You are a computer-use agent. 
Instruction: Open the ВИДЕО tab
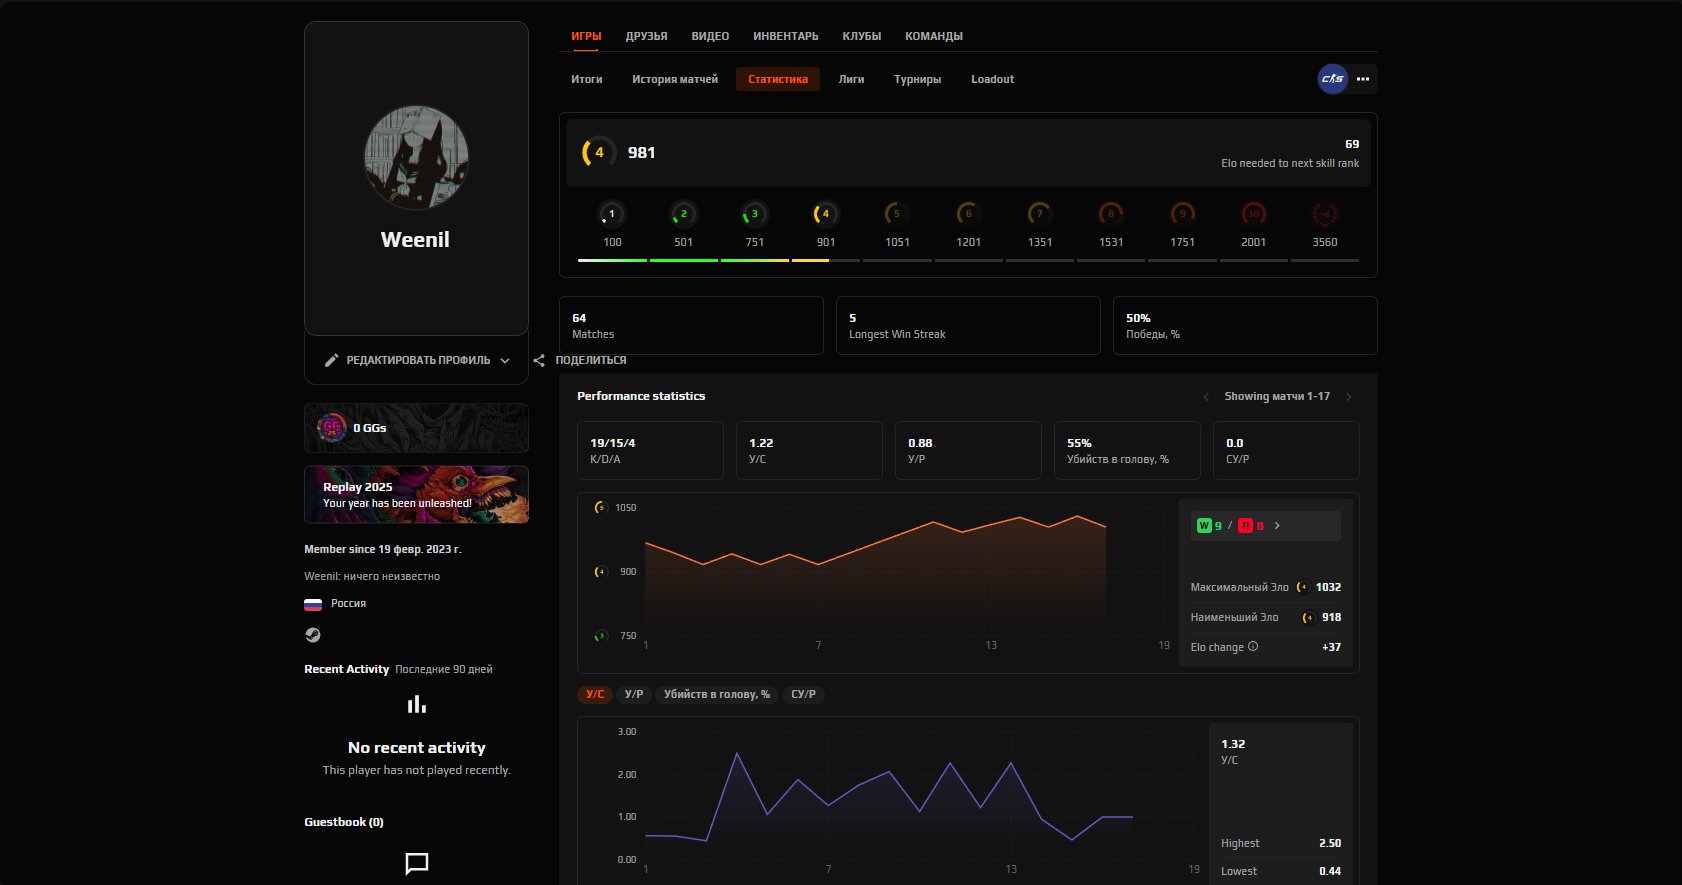pyautogui.click(x=710, y=36)
